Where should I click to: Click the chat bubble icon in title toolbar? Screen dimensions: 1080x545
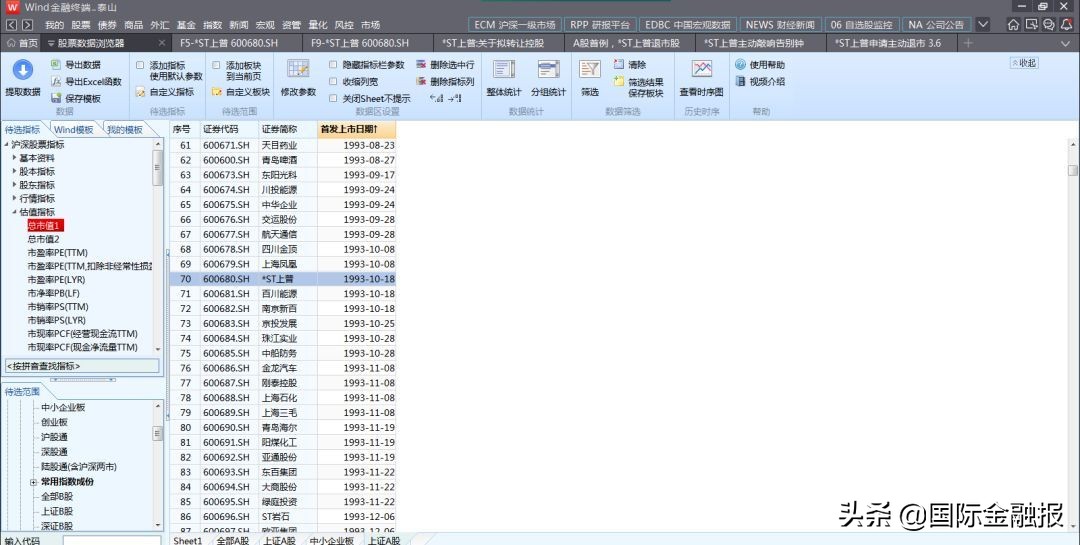coord(1048,25)
